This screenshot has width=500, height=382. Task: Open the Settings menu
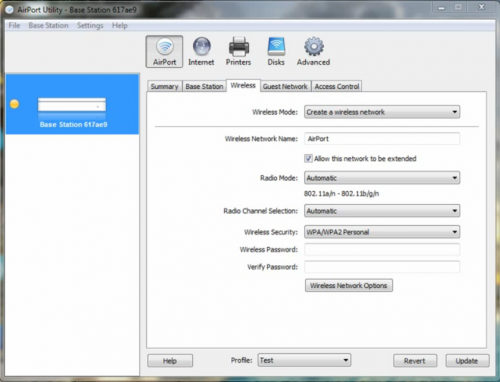click(x=90, y=26)
